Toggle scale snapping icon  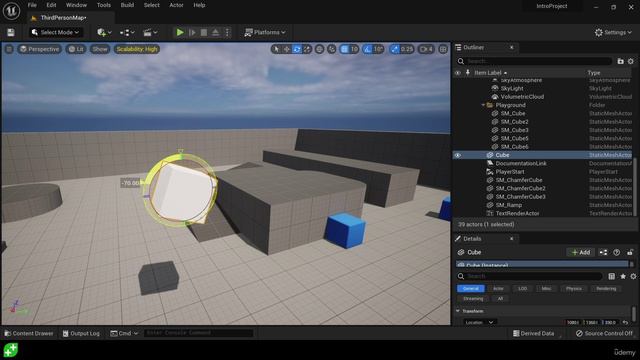394,49
